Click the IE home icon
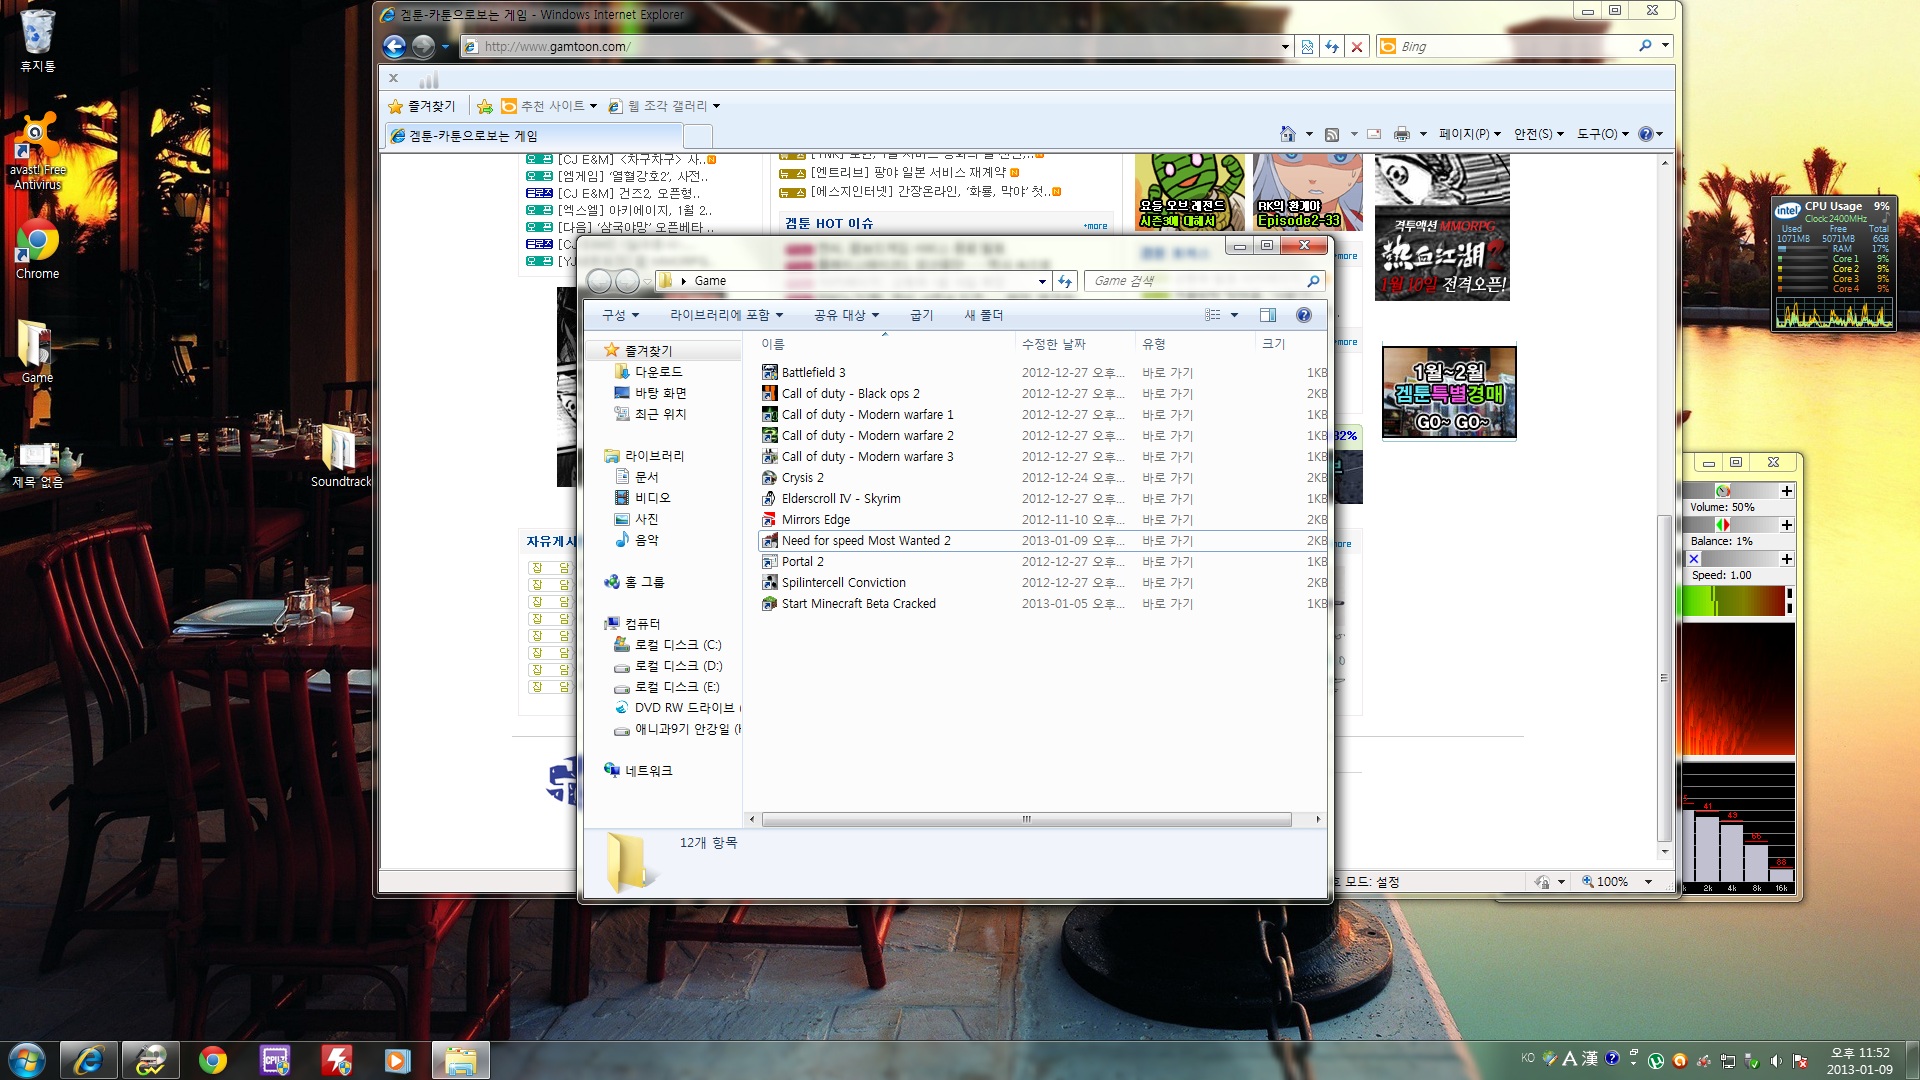Image resolution: width=1920 pixels, height=1080 pixels. point(1288,134)
